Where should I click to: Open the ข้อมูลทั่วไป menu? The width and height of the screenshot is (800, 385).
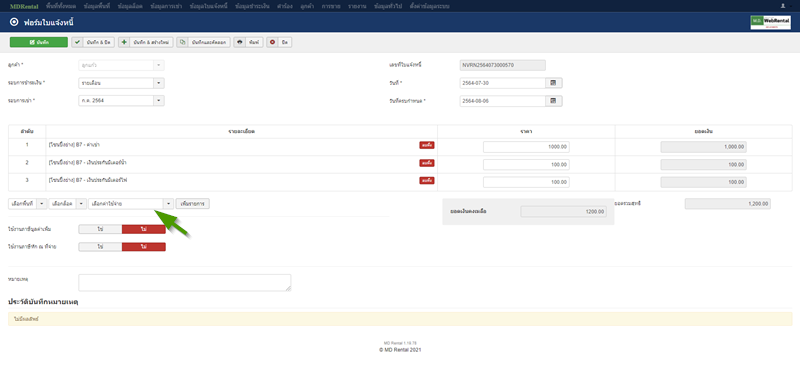click(x=388, y=6)
